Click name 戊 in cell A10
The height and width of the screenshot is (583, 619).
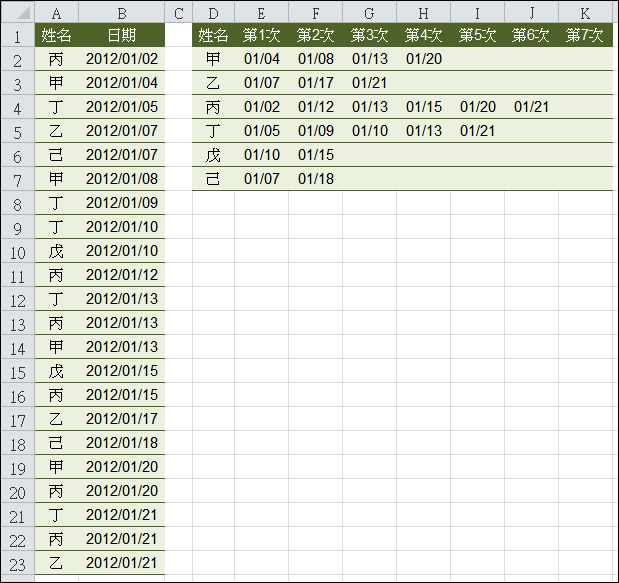click(56, 251)
